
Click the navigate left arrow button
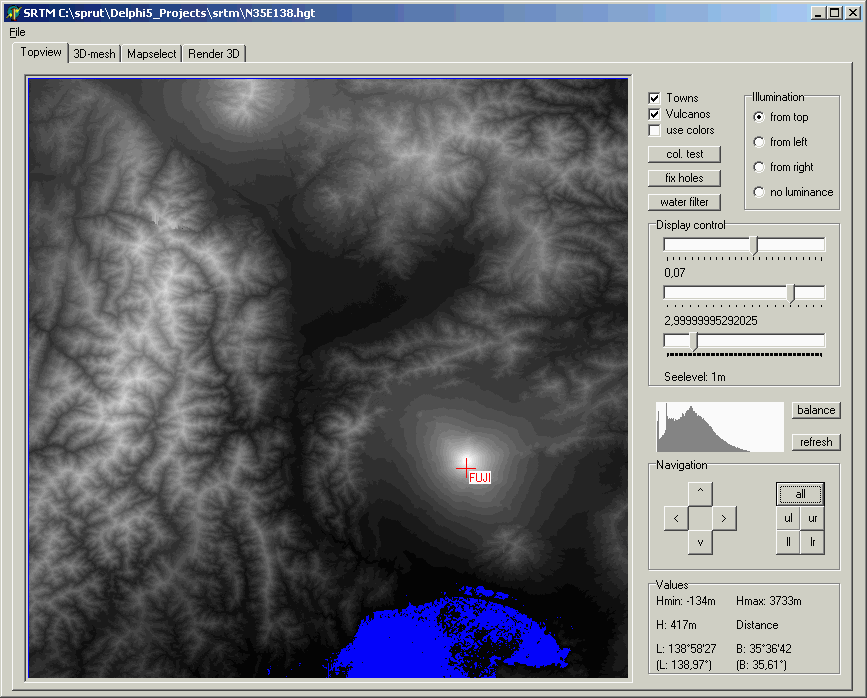(x=675, y=518)
